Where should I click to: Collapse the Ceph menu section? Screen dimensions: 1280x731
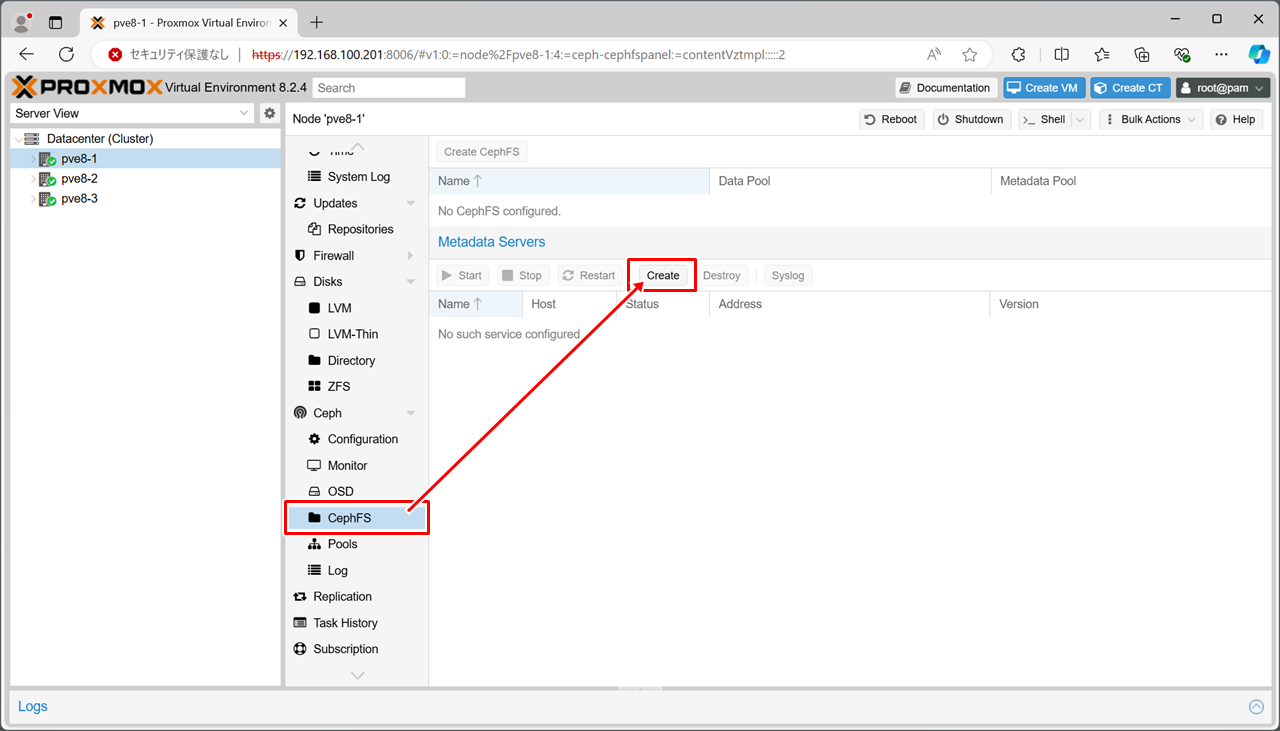[410, 413]
